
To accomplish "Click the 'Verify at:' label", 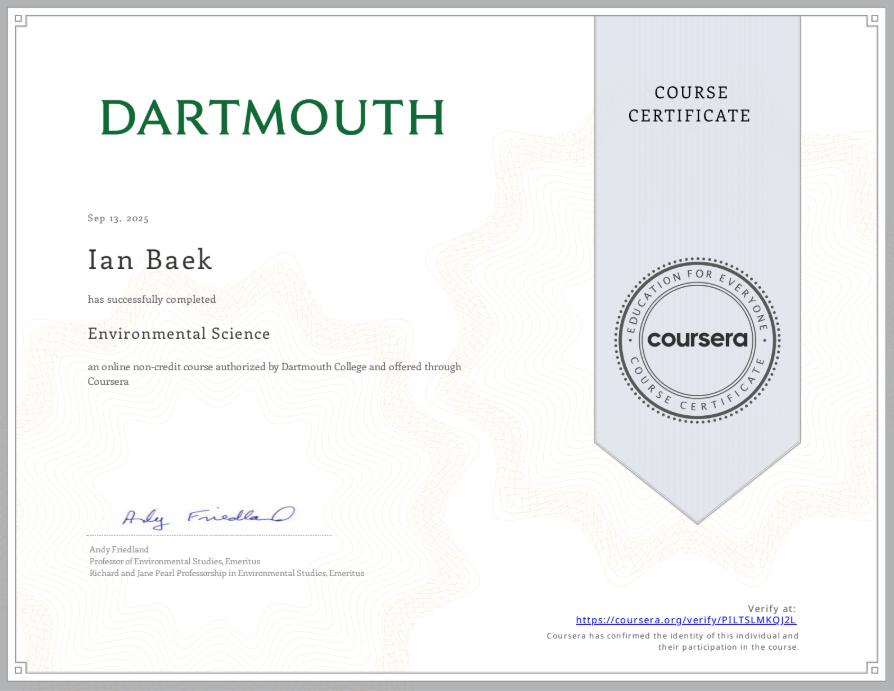I will [771, 608].
